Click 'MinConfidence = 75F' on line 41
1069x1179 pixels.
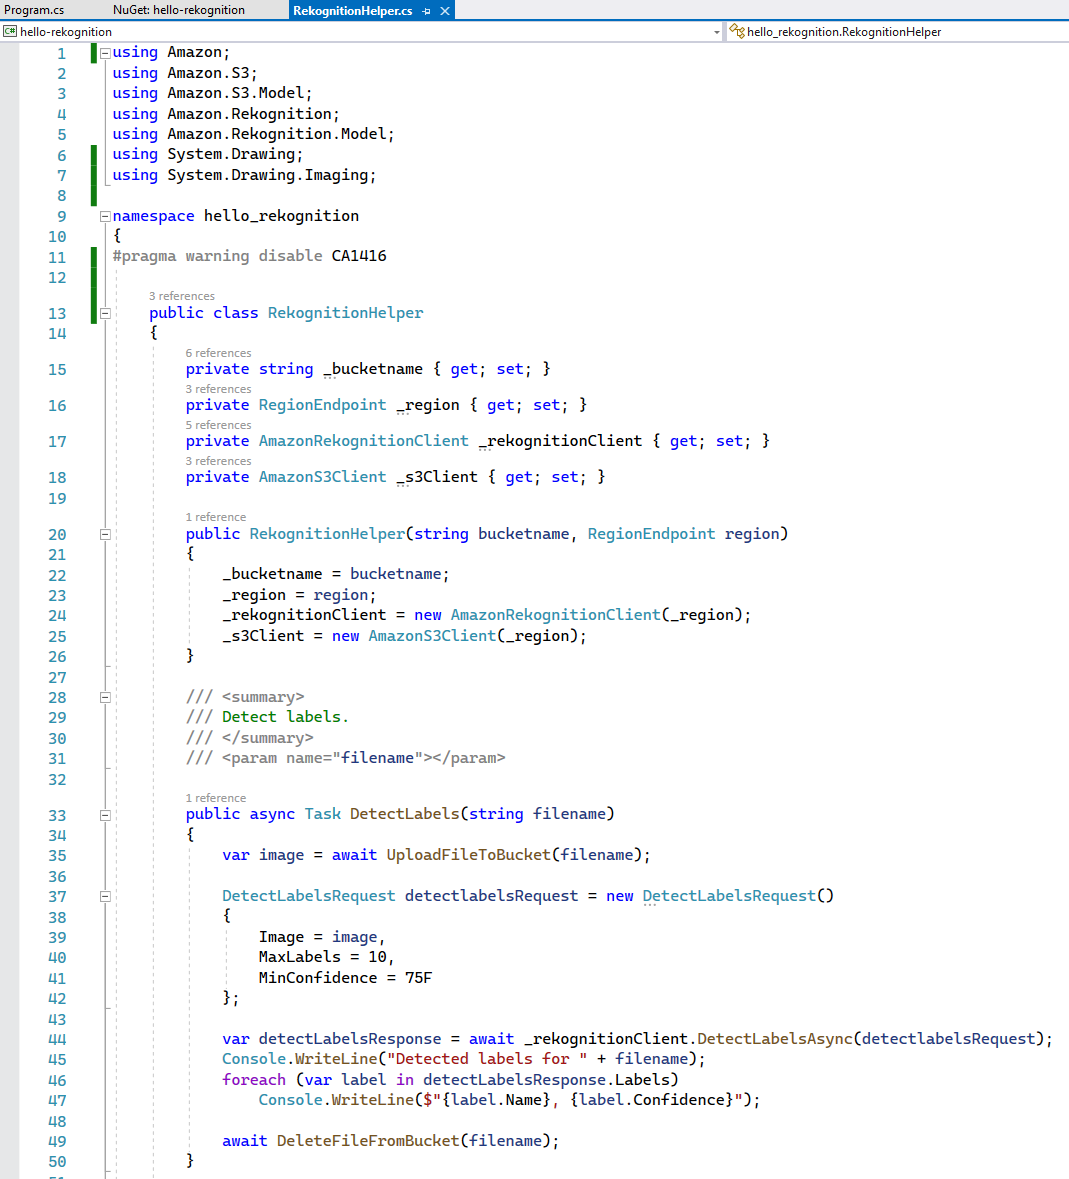click(x=345, y=978)
